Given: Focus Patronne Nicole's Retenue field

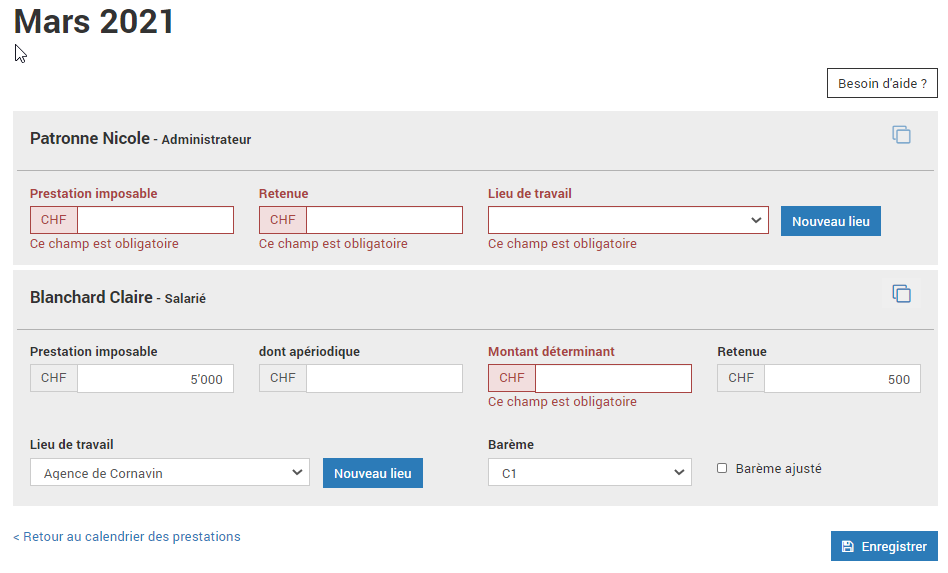Looking at the screenshot, I should point(385,220).
